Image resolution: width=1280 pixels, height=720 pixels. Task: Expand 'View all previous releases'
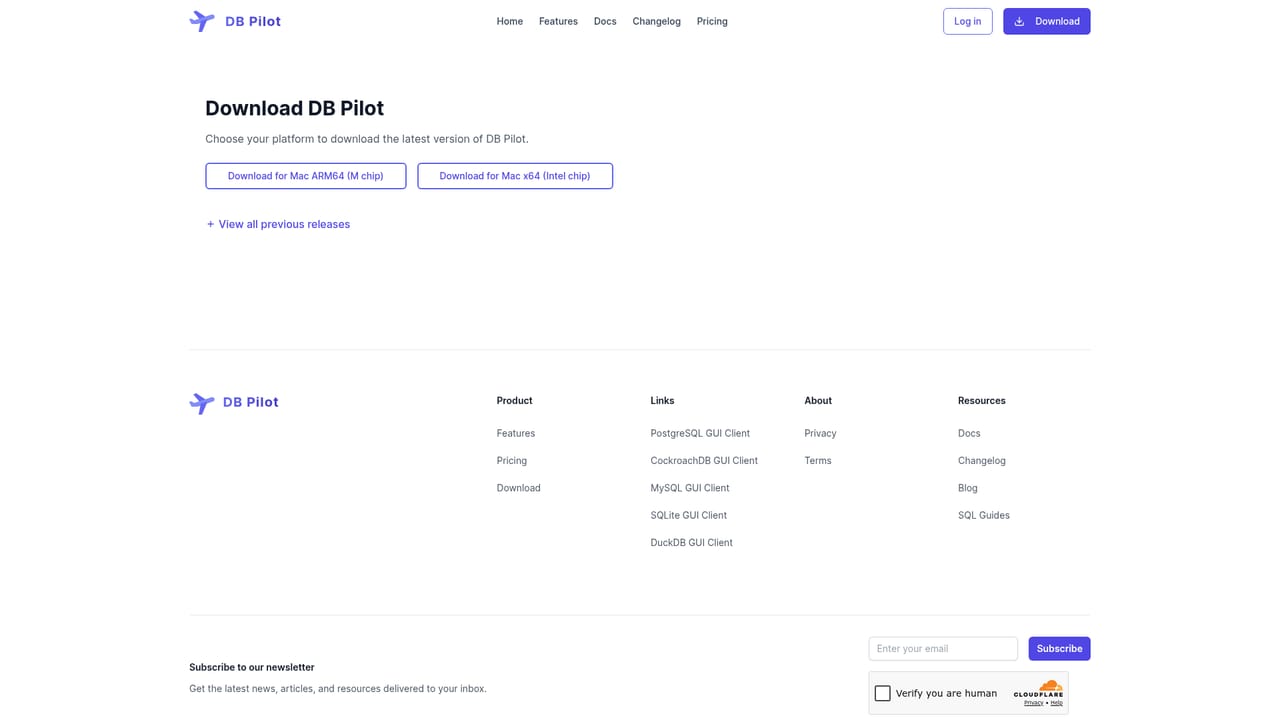(x=278, y=224)
